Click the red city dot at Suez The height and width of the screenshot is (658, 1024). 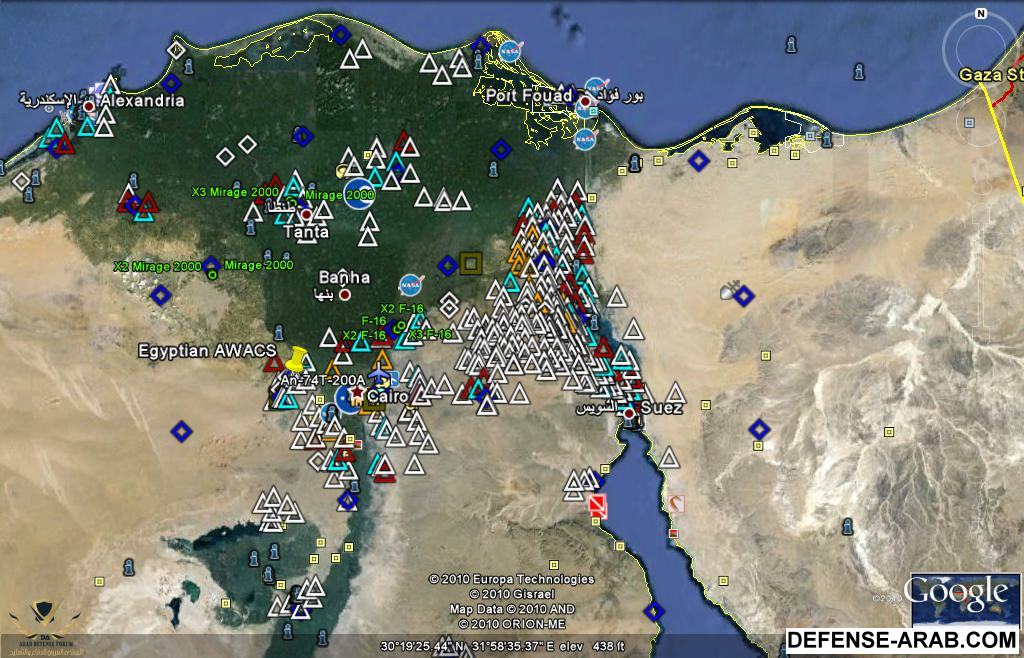[629, 412]
